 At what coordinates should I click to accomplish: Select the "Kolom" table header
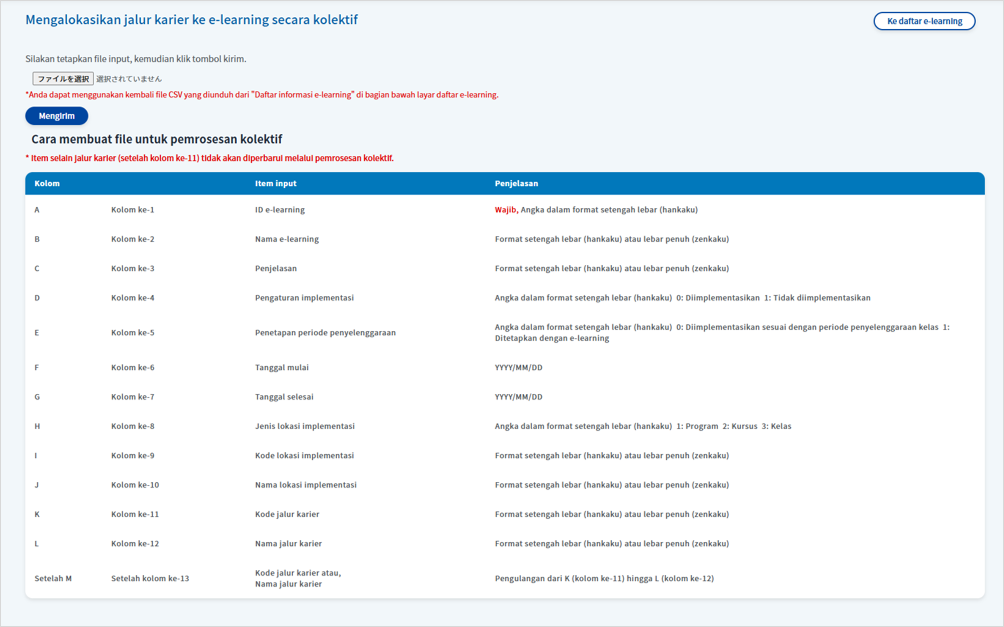click(x=47, y=184)
